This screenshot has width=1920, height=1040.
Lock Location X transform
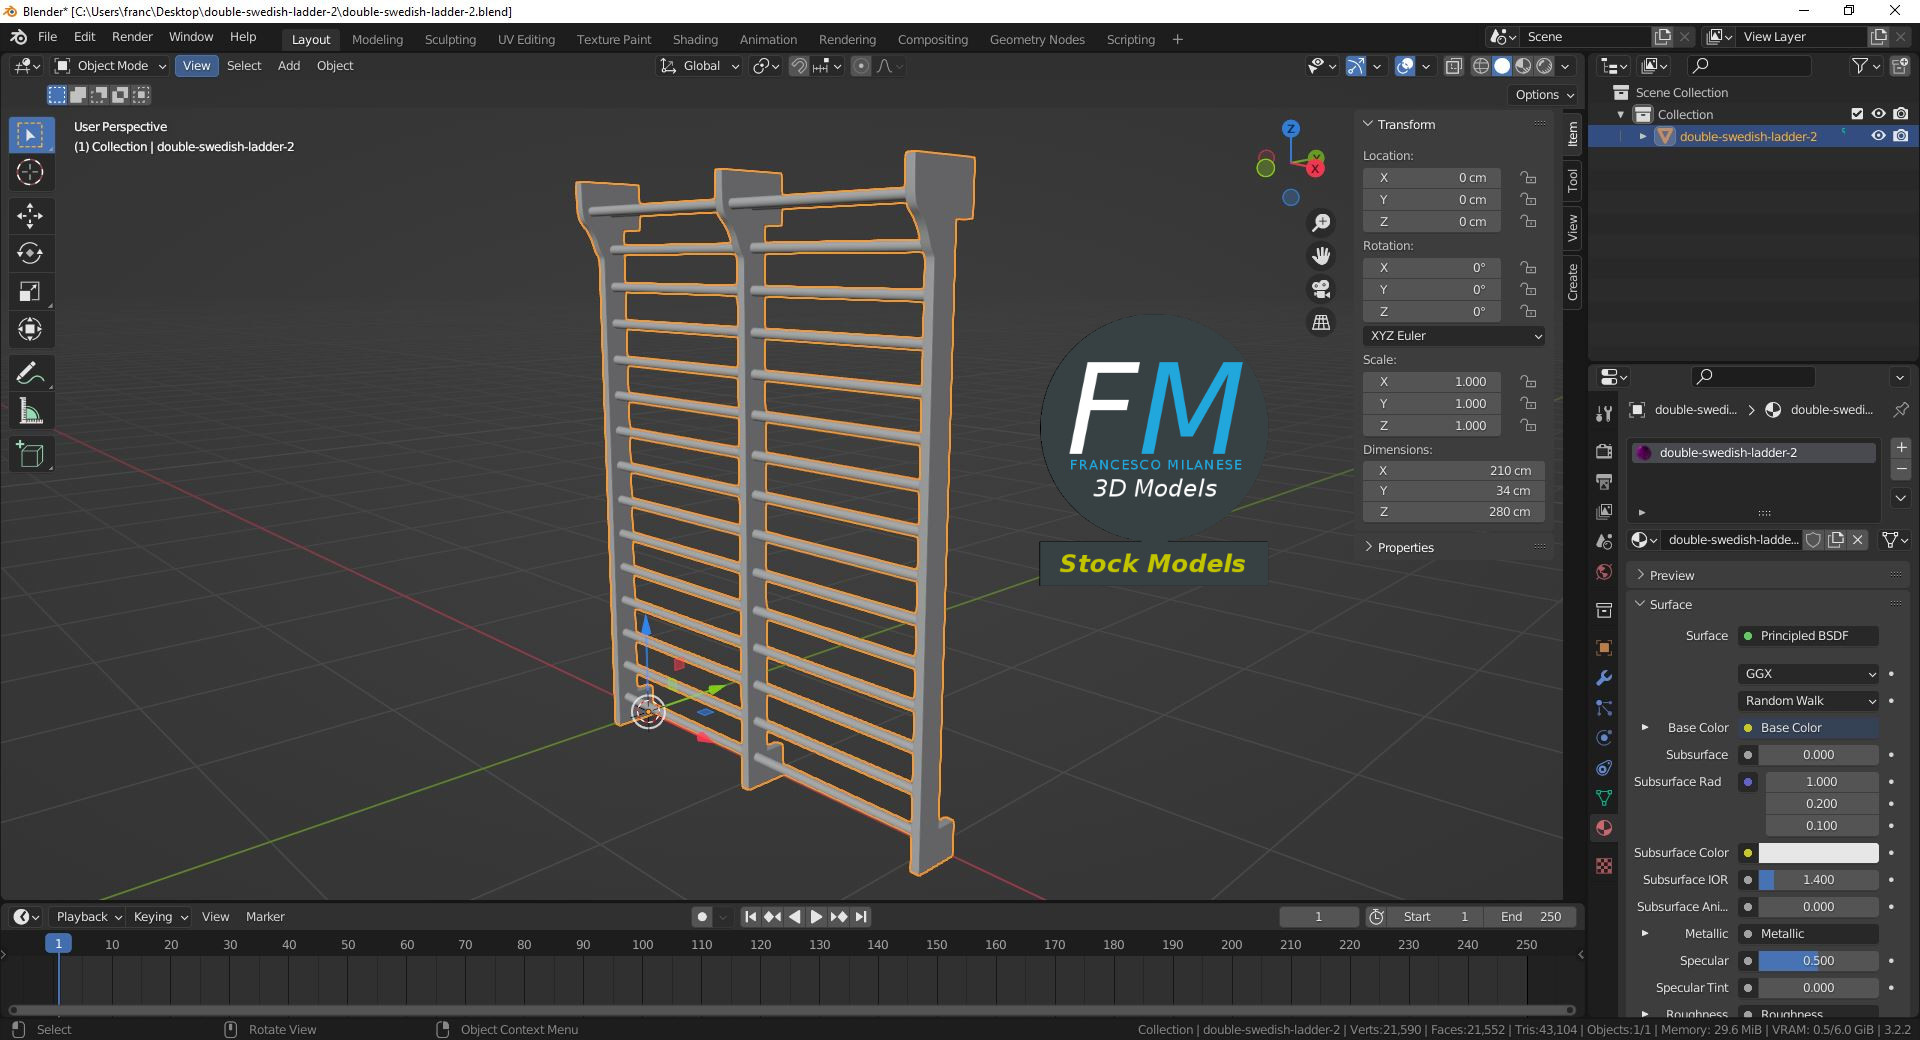pyautogui.click(x=1528, y=178)
